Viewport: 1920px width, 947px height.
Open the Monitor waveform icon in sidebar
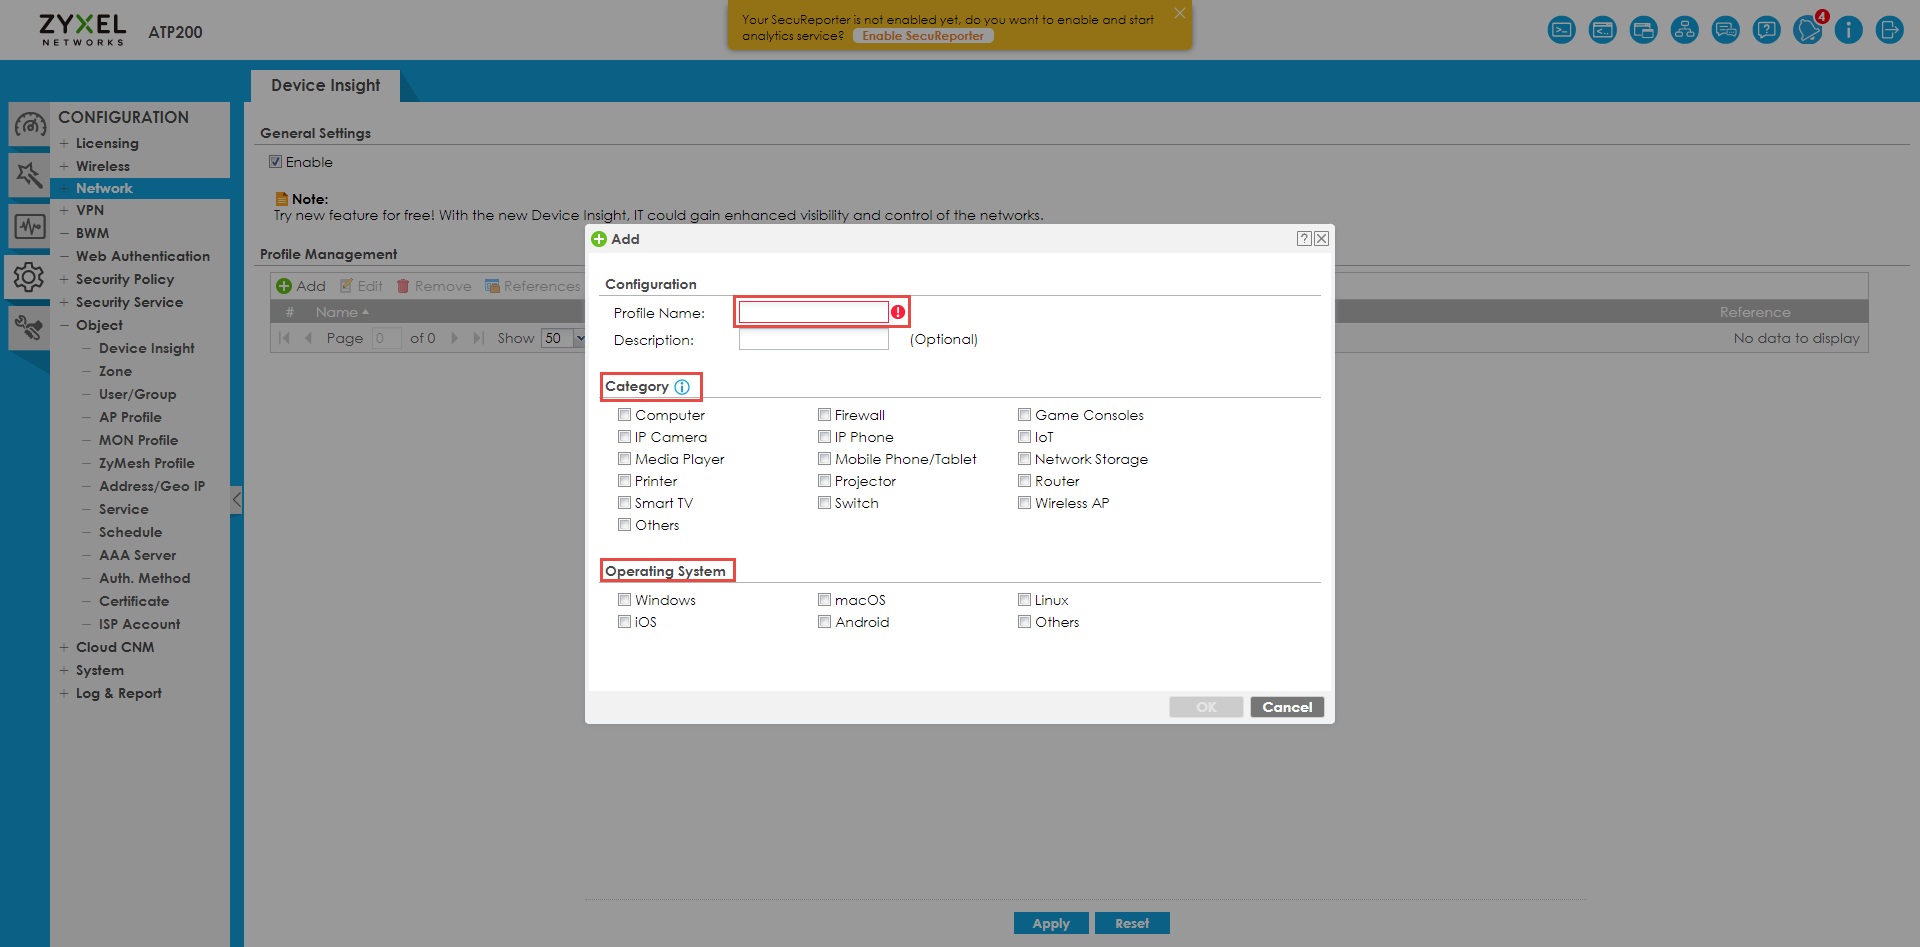coord(29,226)
